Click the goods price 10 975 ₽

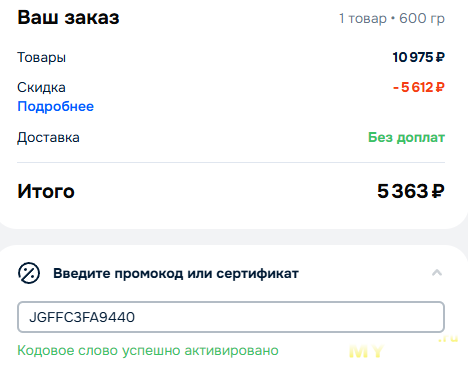[x=419, y=57]
